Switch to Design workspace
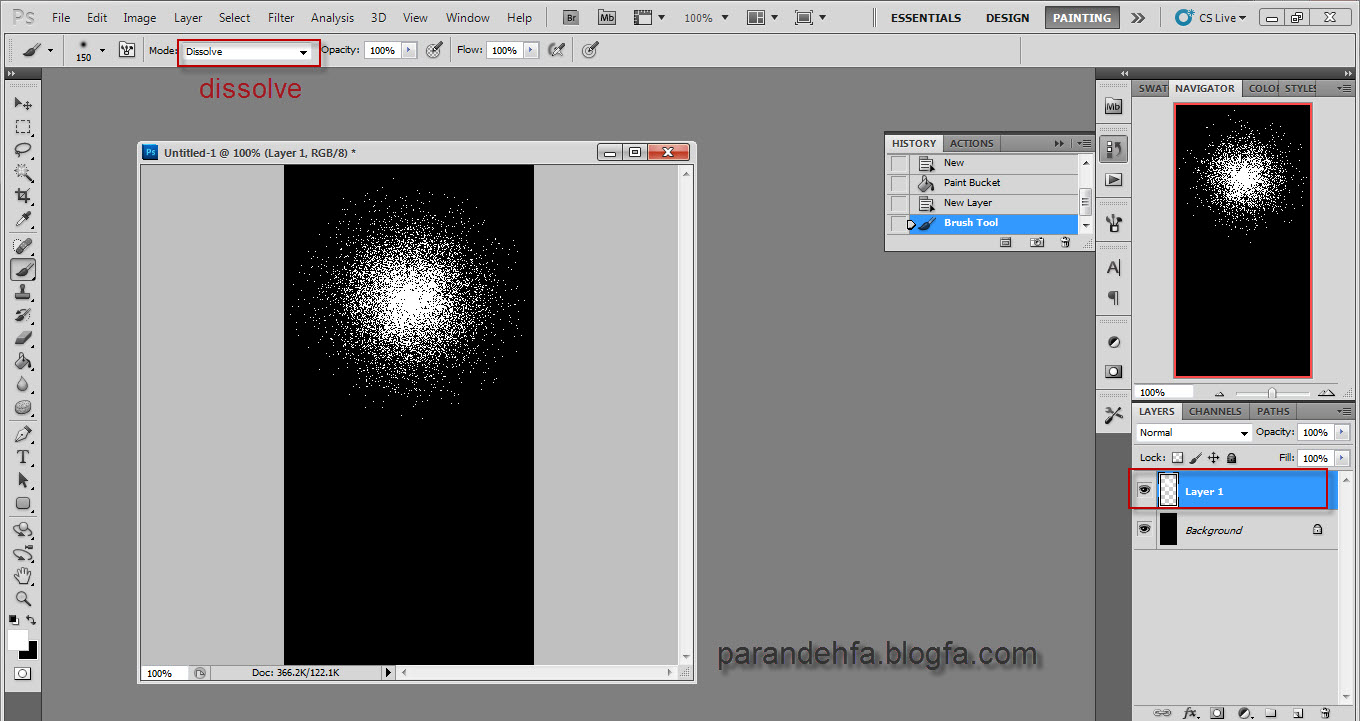The height and width of the screenshot is (721, 1360). point(1007,18)
